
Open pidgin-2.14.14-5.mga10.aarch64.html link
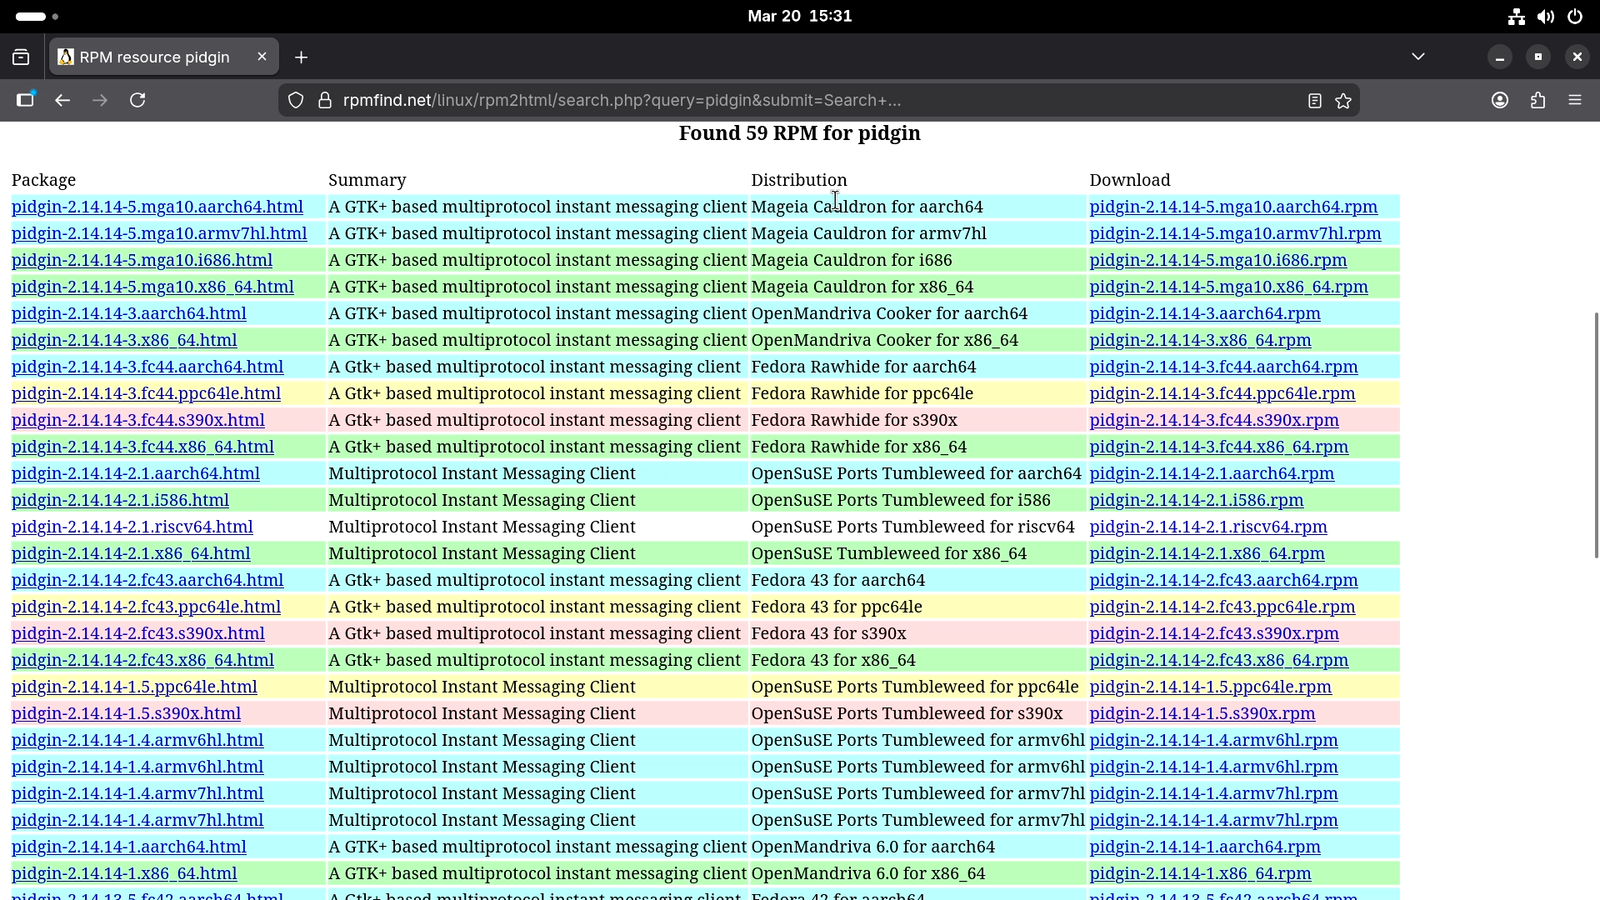point(157,207)
